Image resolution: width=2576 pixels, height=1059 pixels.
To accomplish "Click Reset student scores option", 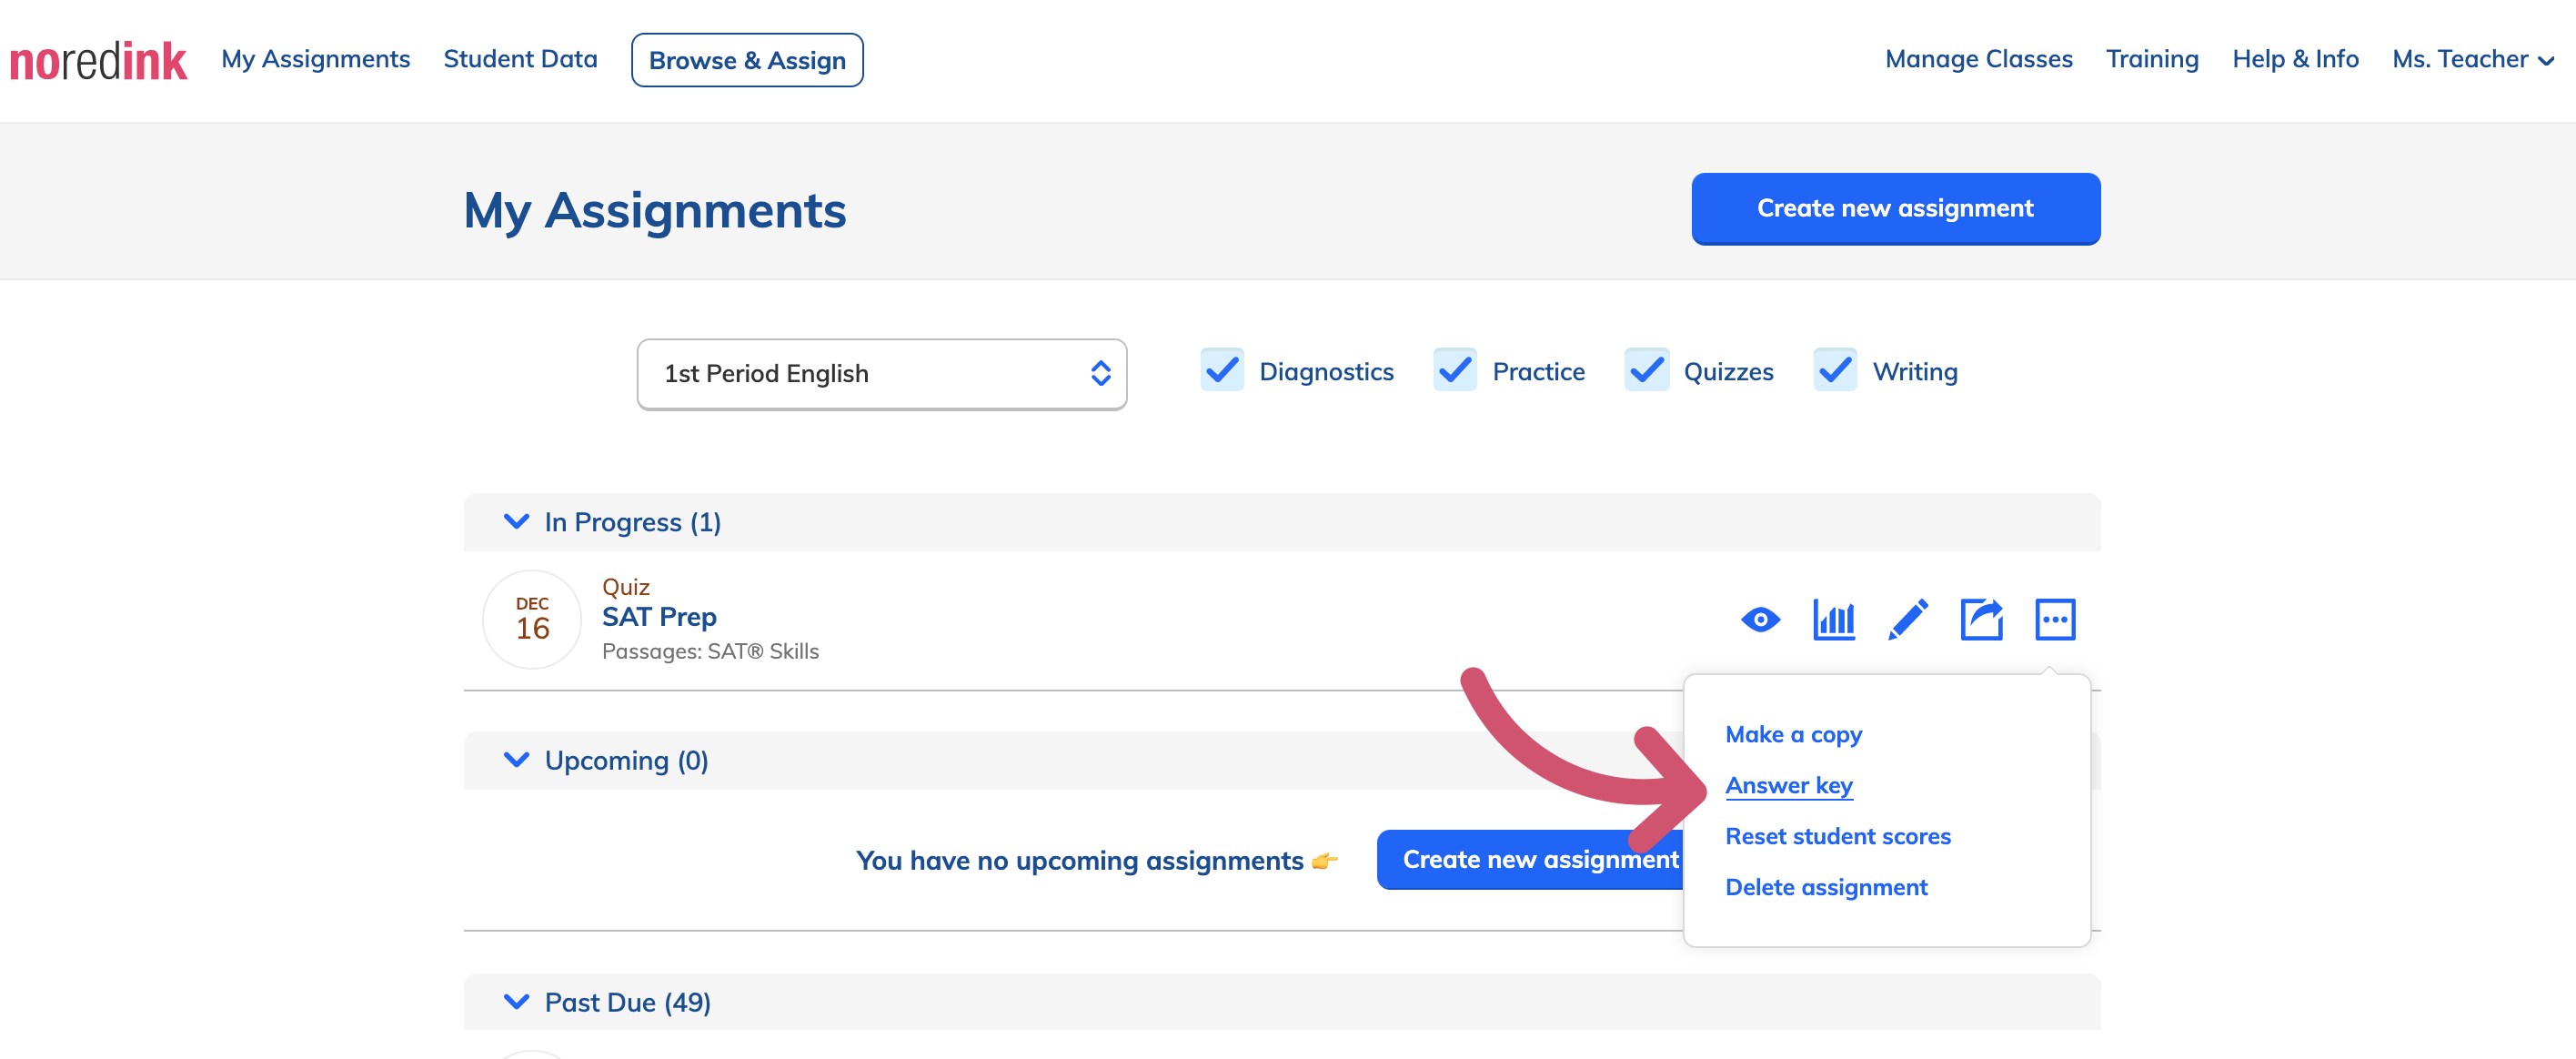I will pyautogui.click(x=1836, y=835).
